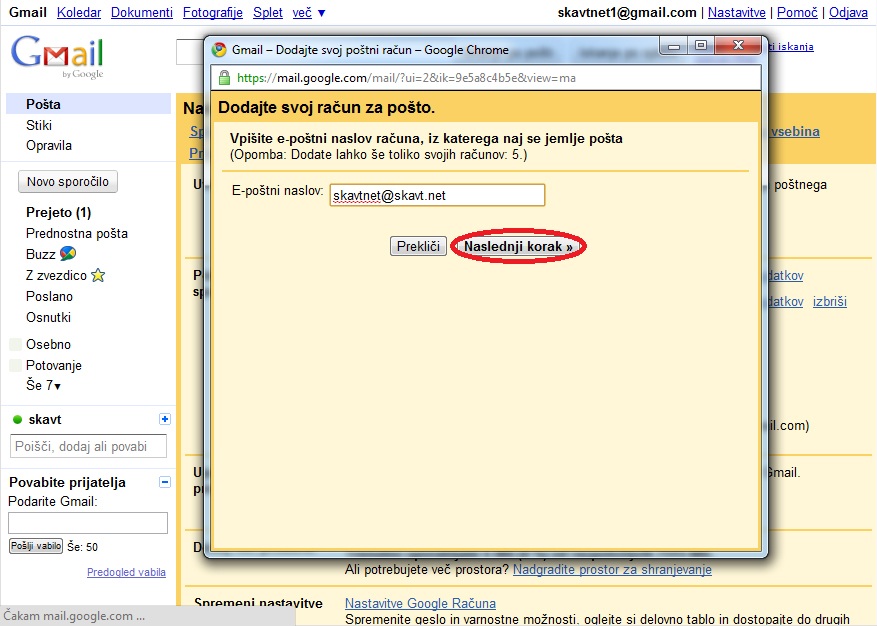Open Opravila in the left sidebar
This screenshot has height=626, width=877.
pos(49,145)
